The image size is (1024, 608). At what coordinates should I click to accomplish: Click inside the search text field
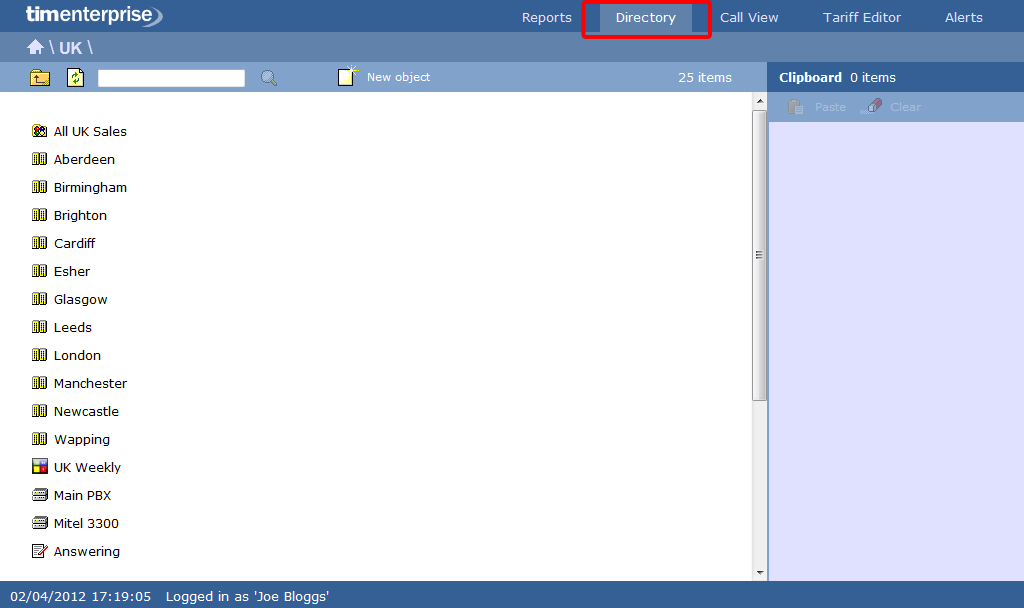[x=170, y=76]
